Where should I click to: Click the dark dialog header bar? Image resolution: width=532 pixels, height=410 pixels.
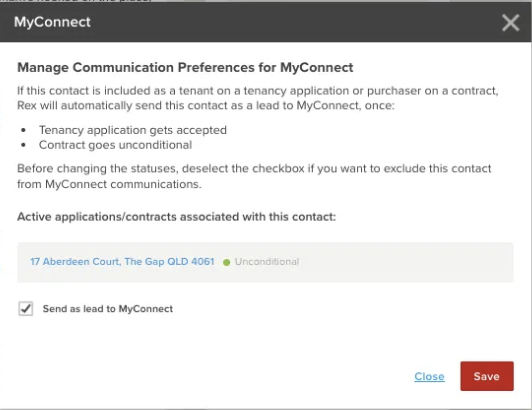point(266,22)
